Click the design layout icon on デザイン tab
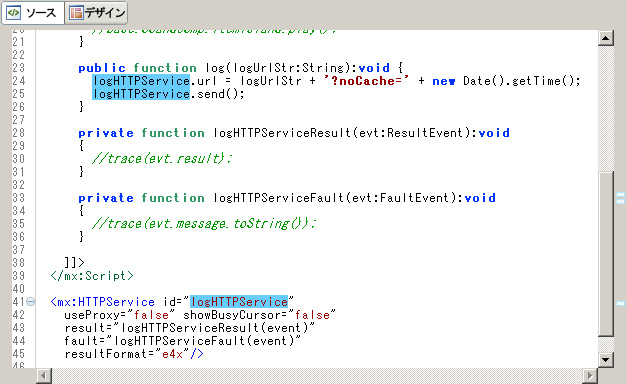 point(76,13)
